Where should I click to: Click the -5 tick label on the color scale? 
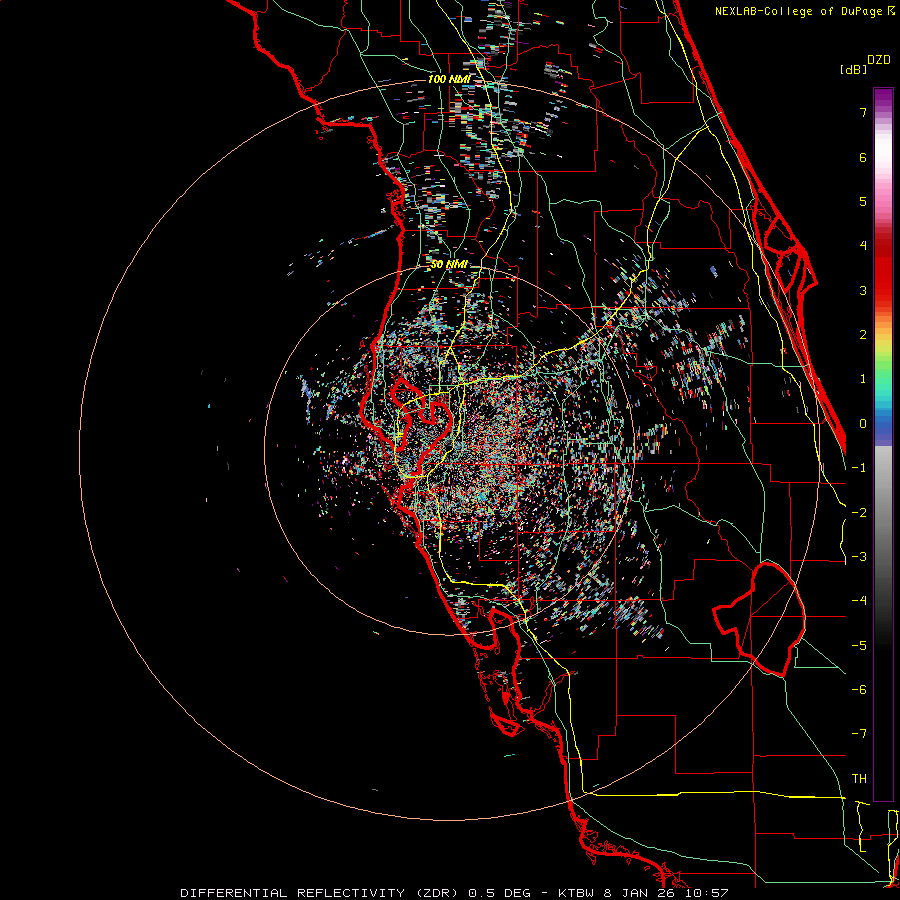[859, 646]
